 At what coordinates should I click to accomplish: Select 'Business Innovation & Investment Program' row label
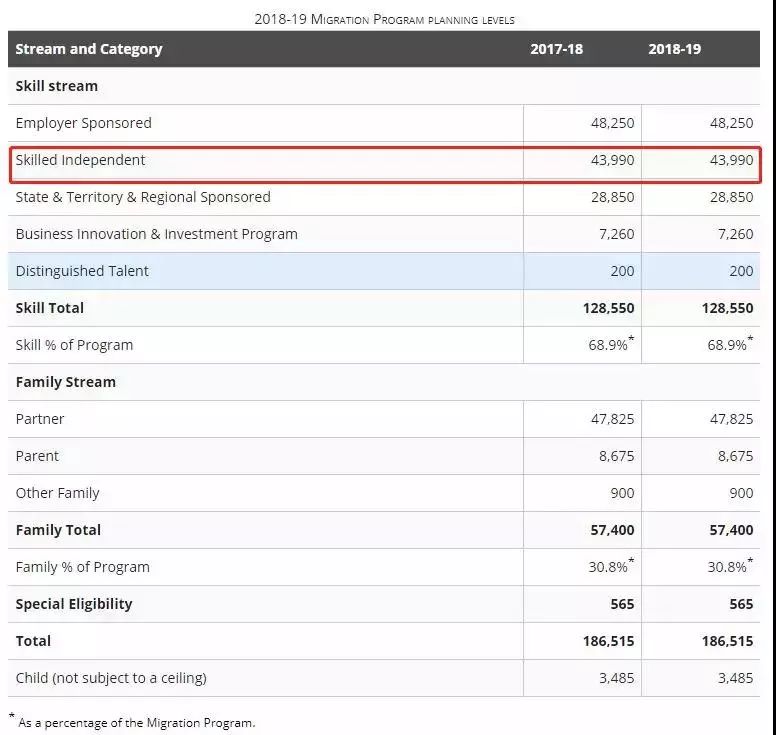157,234
